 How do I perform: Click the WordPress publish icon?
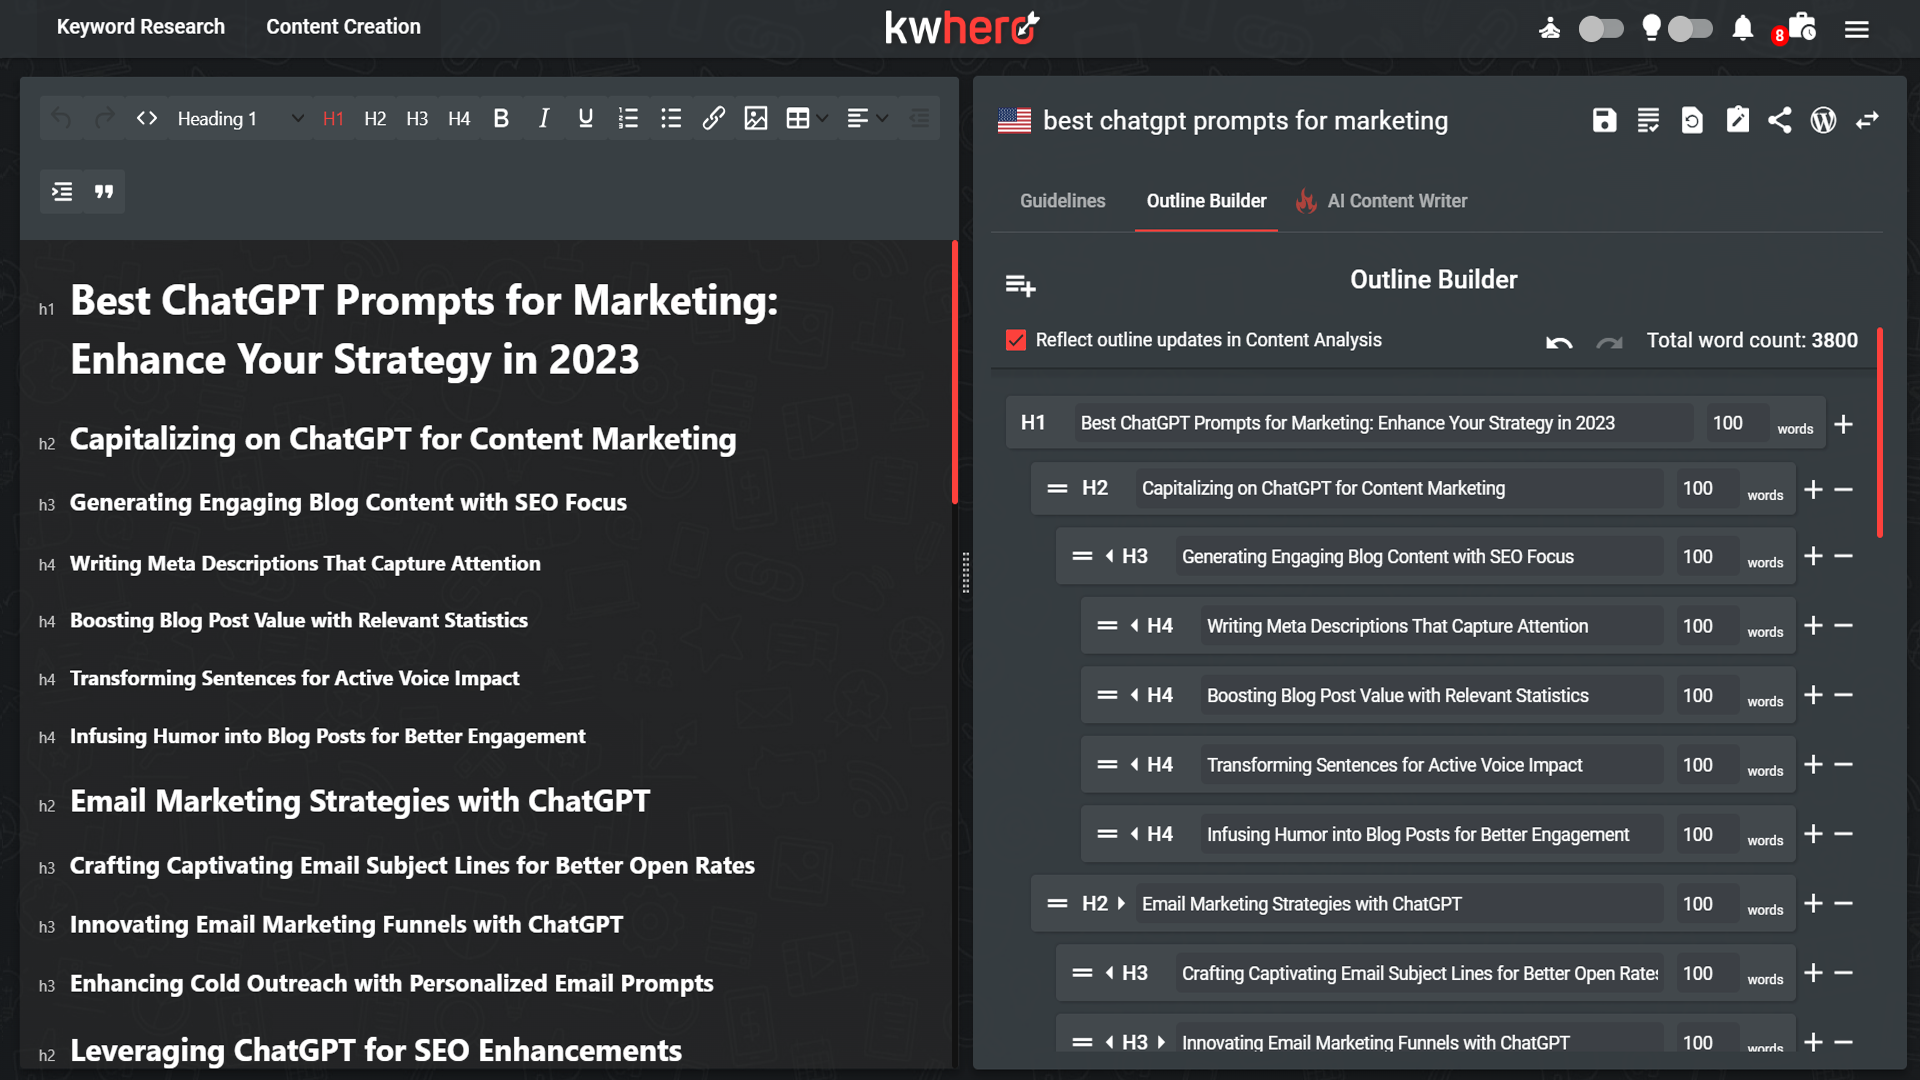pos(1824,120)
